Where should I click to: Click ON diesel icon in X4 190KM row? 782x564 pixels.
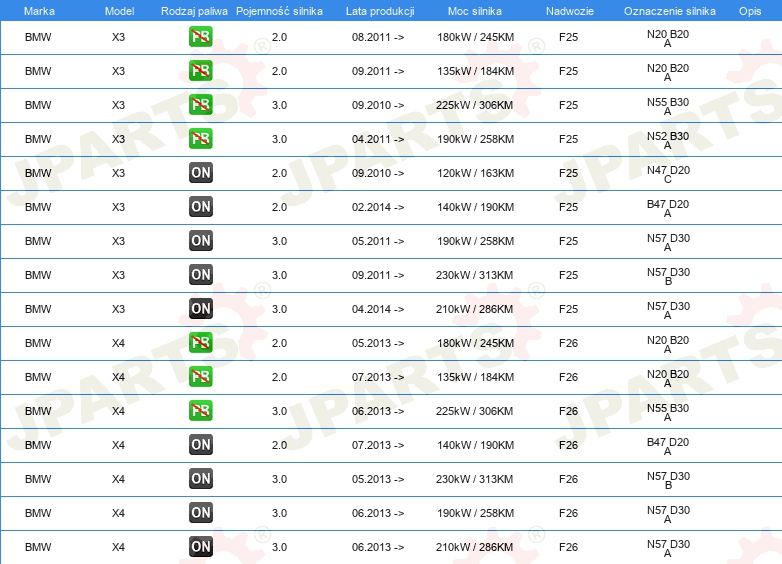[200, 445]
